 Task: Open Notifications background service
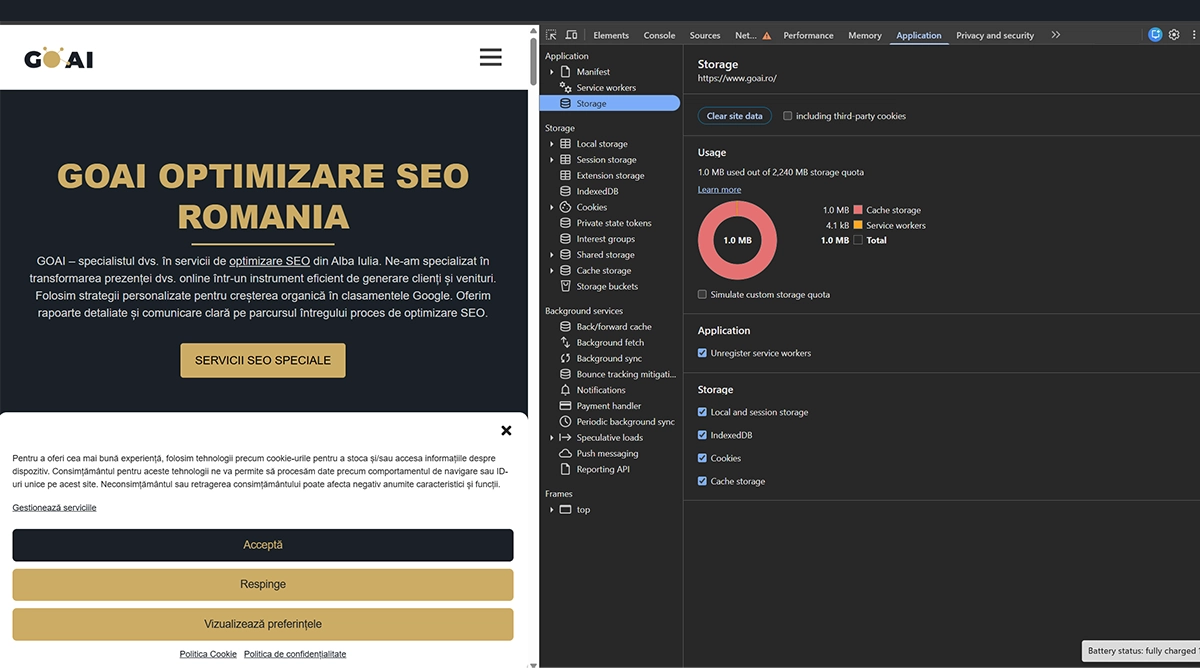(x=601, y=390)
